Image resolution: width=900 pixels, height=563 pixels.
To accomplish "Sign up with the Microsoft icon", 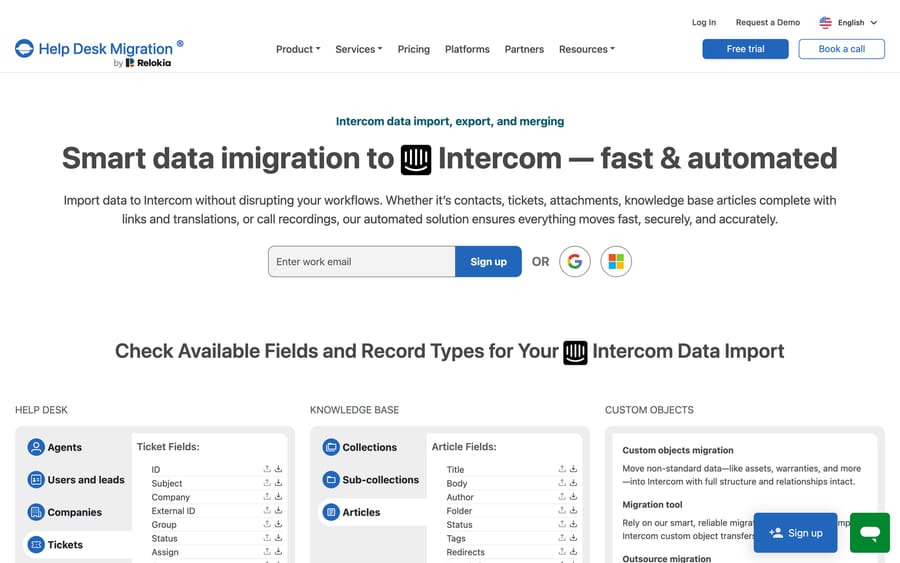I will tap(616, 262).
